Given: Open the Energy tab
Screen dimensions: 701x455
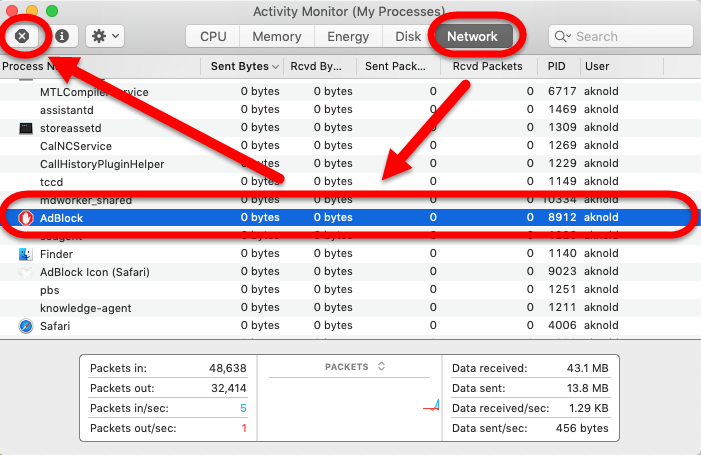Looking at the screenshot, I should [x=349, y=37].
